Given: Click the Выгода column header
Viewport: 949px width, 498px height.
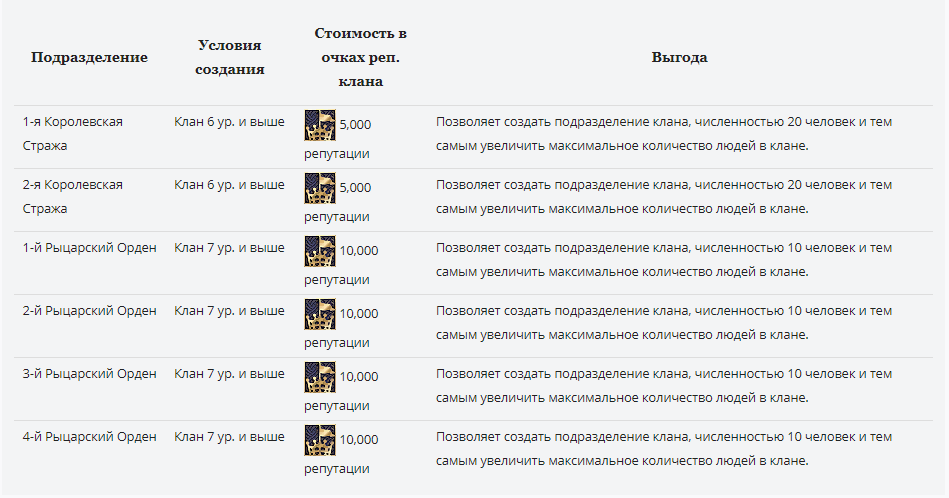Looking at the screenshot, I should coord(679,57).
